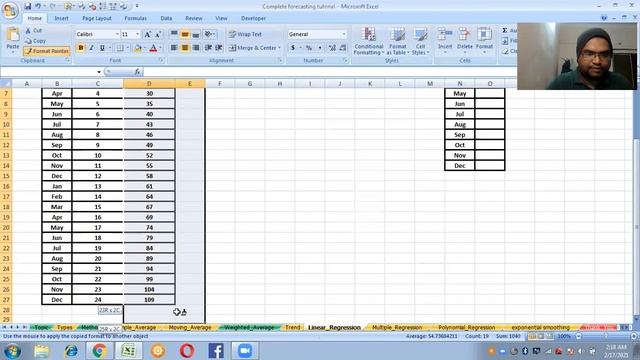Select column D header
The image size is (640, 360).
[149, 84]
